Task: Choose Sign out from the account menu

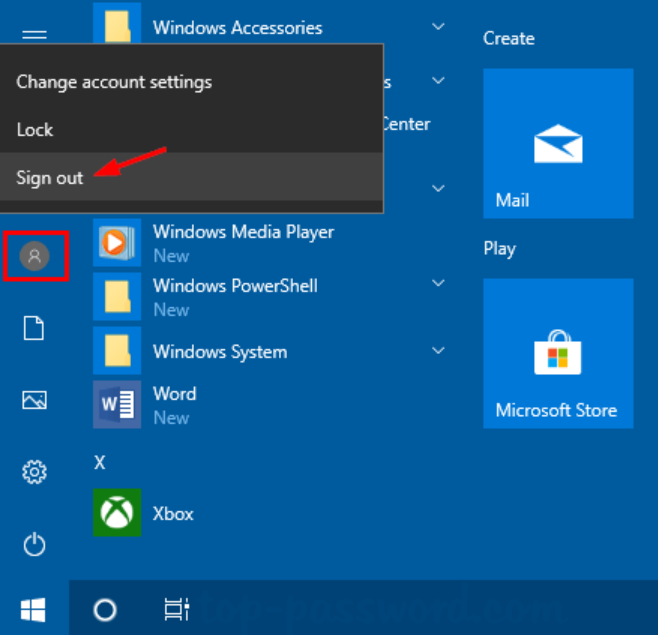Action: coord(191,177)
